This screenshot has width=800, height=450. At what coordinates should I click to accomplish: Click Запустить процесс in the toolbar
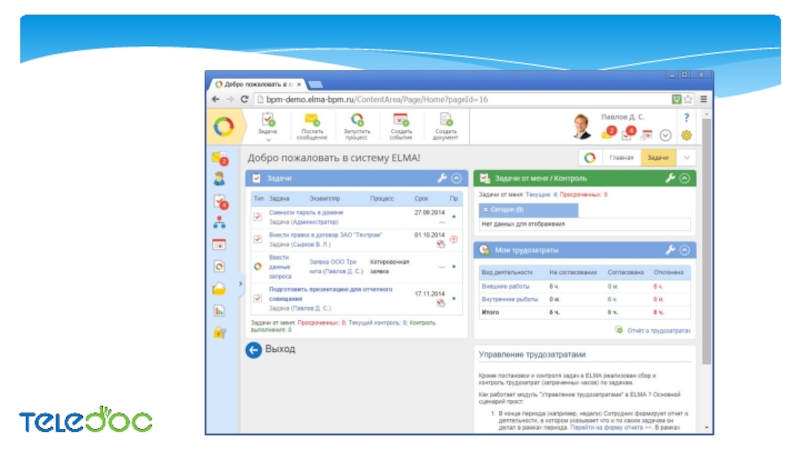point(357,126)
